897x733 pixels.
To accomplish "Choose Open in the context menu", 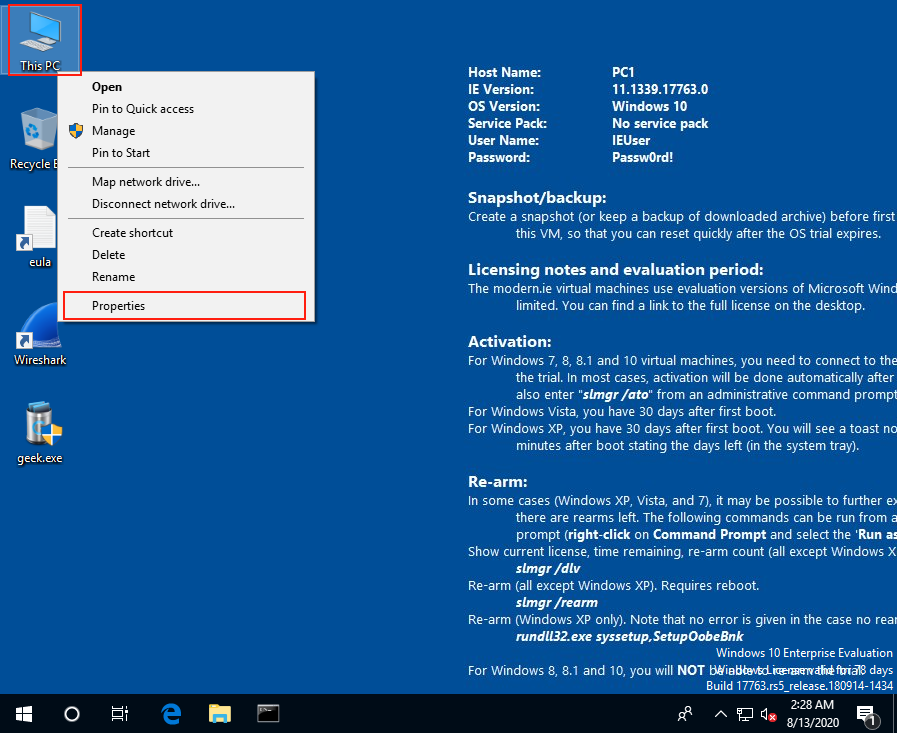I will pyautogui.click(x=186, y=87).
